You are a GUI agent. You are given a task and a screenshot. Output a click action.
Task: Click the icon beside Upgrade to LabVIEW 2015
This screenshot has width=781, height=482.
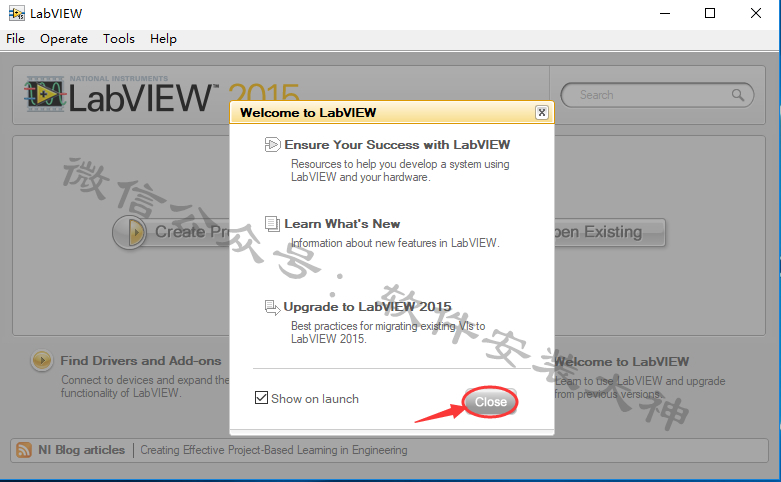(x=272, y=307)
